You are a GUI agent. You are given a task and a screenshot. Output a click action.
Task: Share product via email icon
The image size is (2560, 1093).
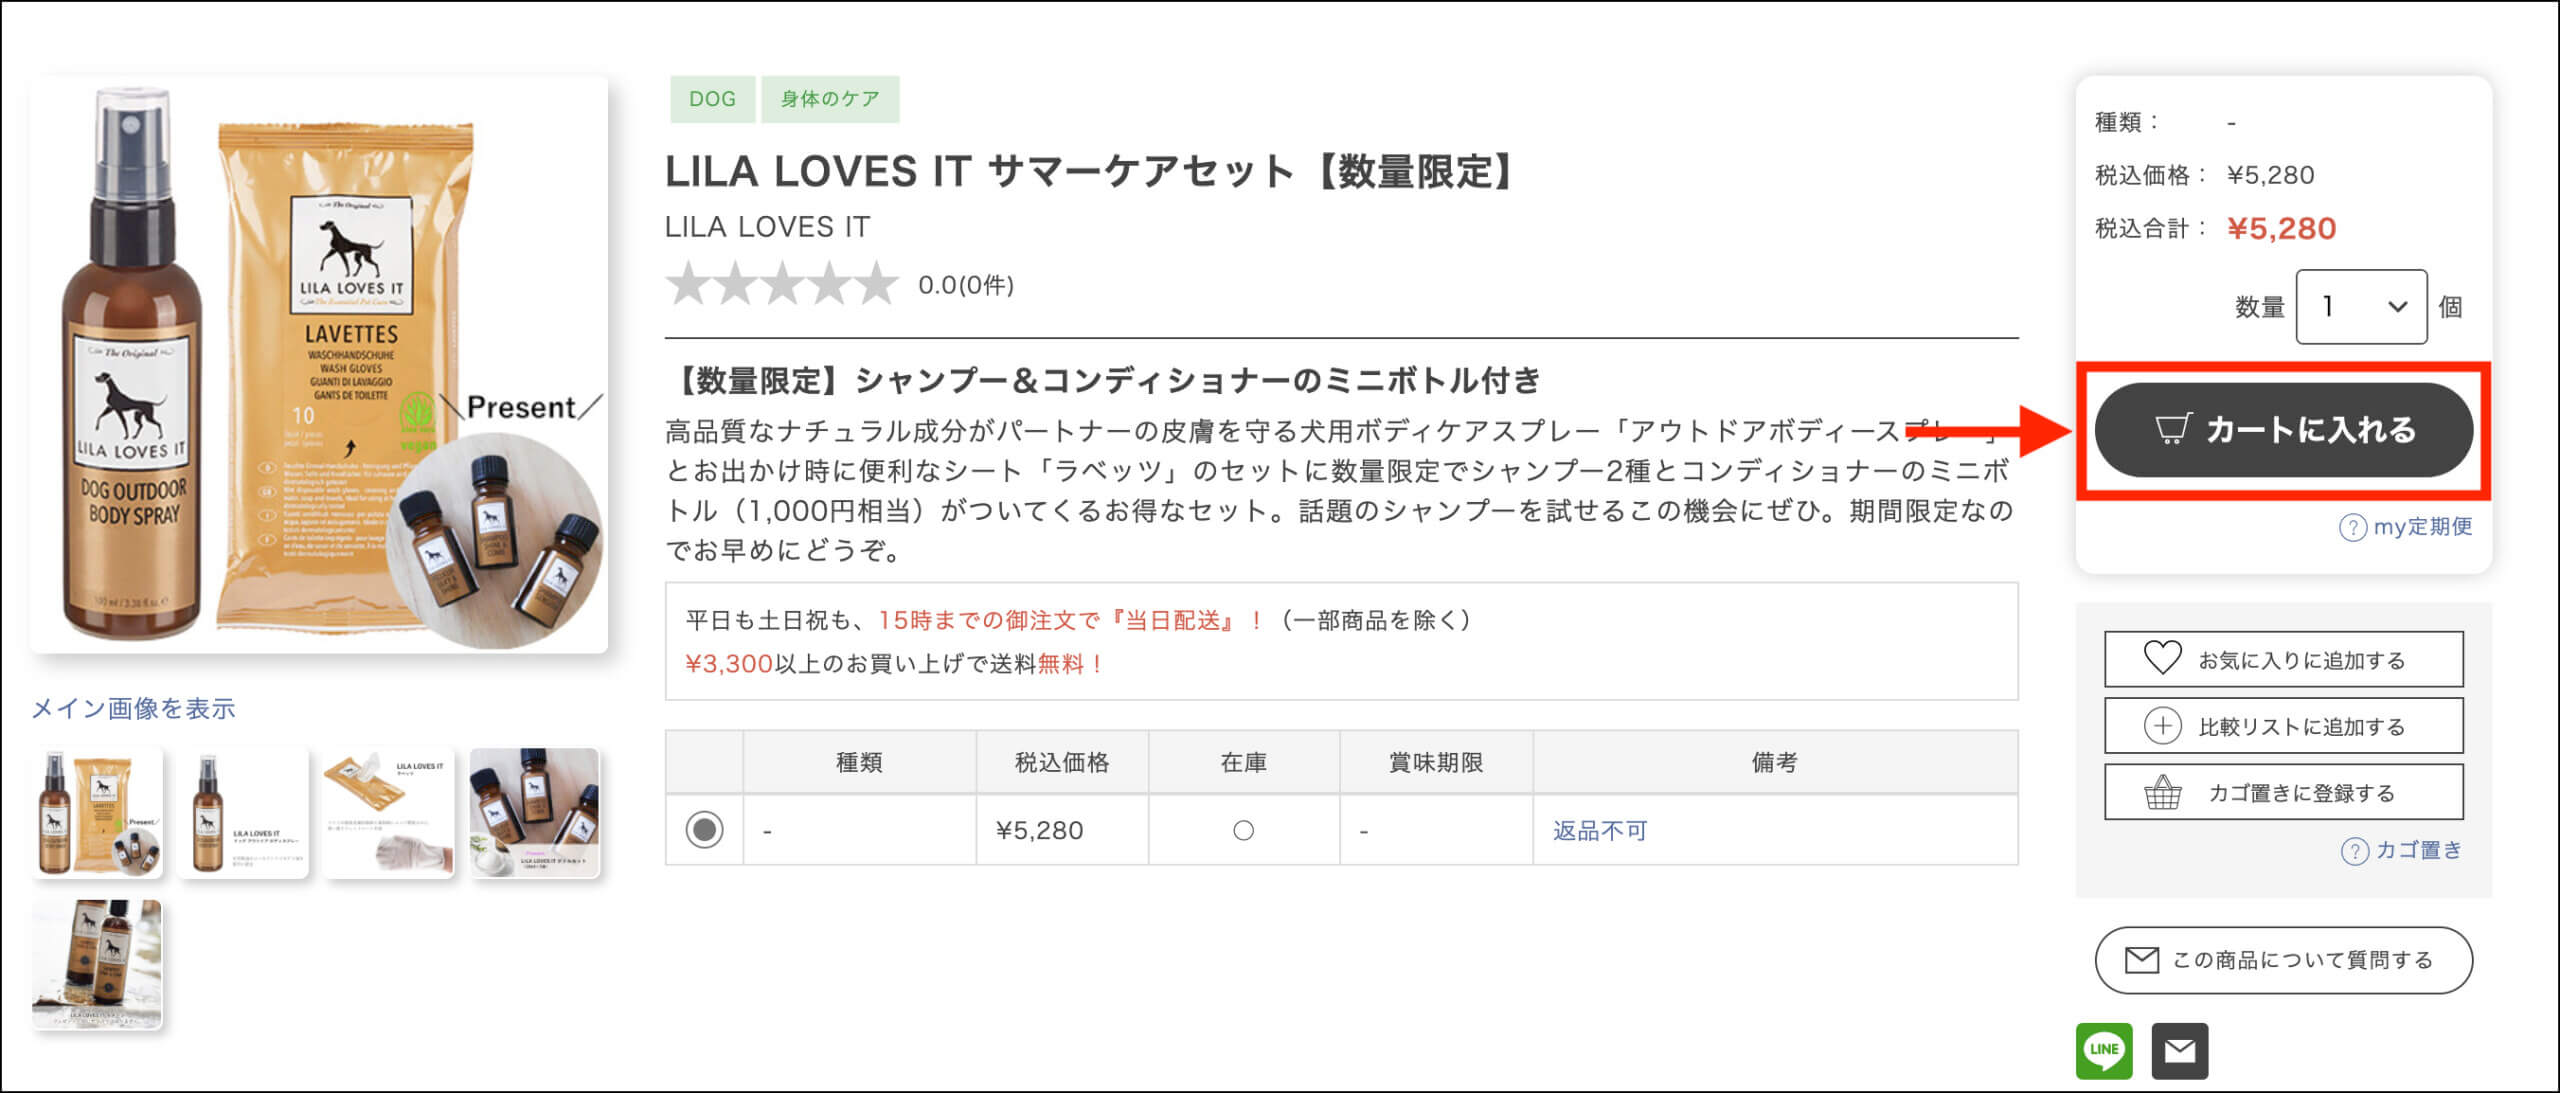coord(2180,1050)
